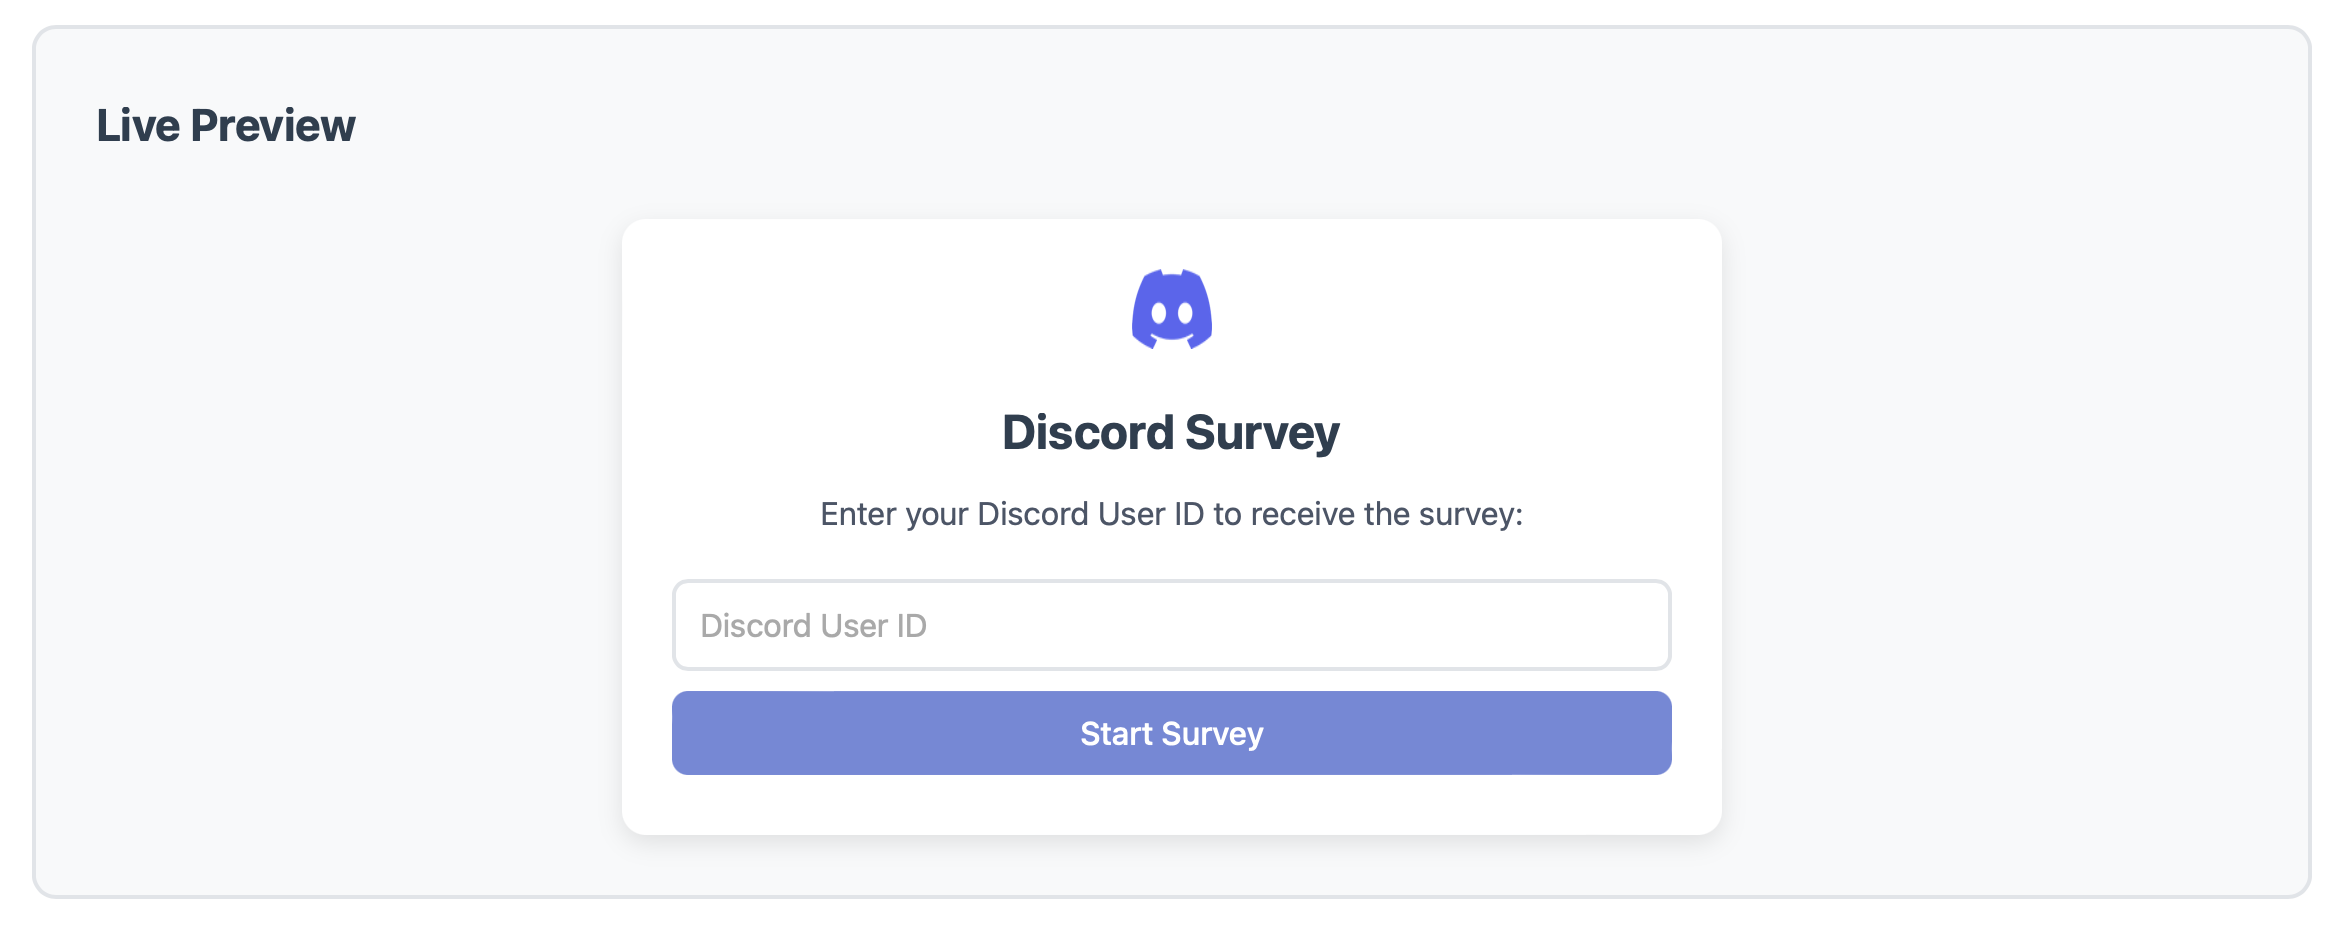Image resolution: width=2352 pixels, height=942 pixels.
Task: Click the Discord Survey title text
Action: (1171, 433)
